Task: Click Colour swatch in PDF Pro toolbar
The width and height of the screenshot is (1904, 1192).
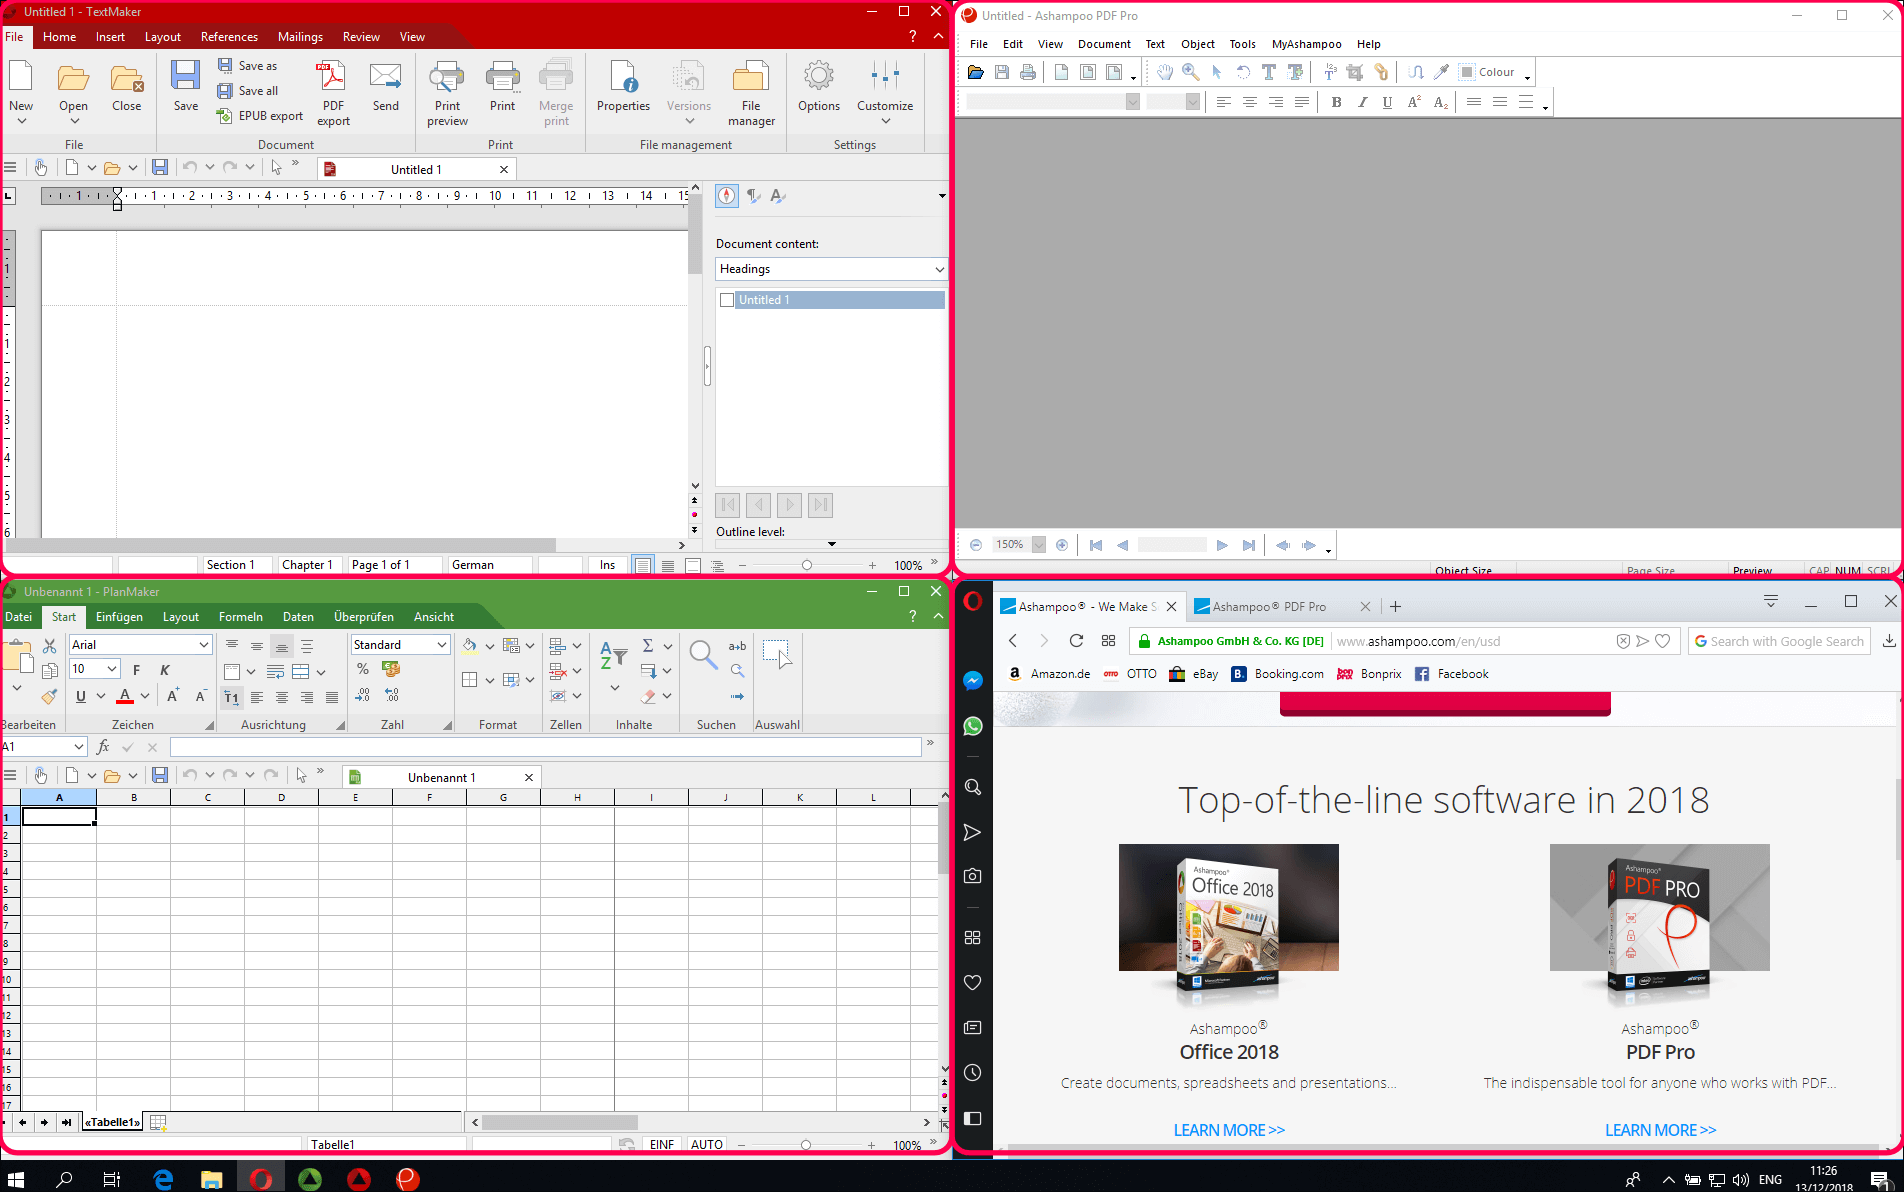Action: tap(1466, 72)
